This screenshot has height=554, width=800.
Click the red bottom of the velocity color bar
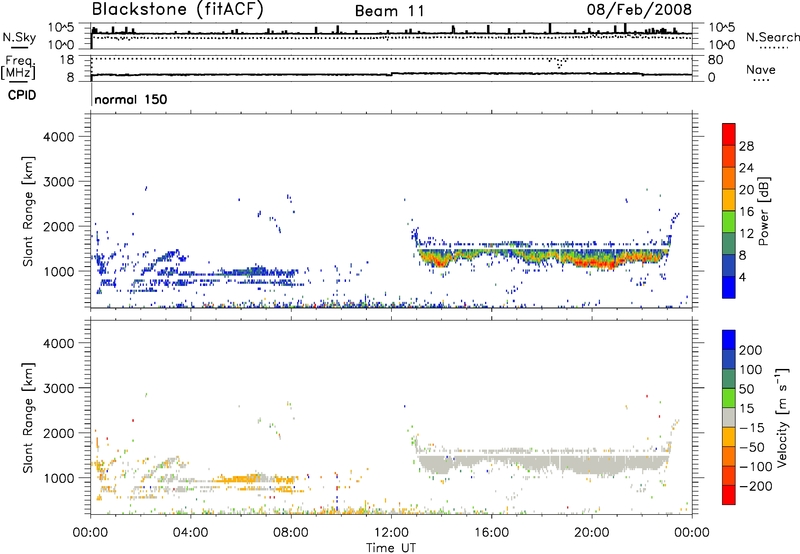tap(729, 495)
